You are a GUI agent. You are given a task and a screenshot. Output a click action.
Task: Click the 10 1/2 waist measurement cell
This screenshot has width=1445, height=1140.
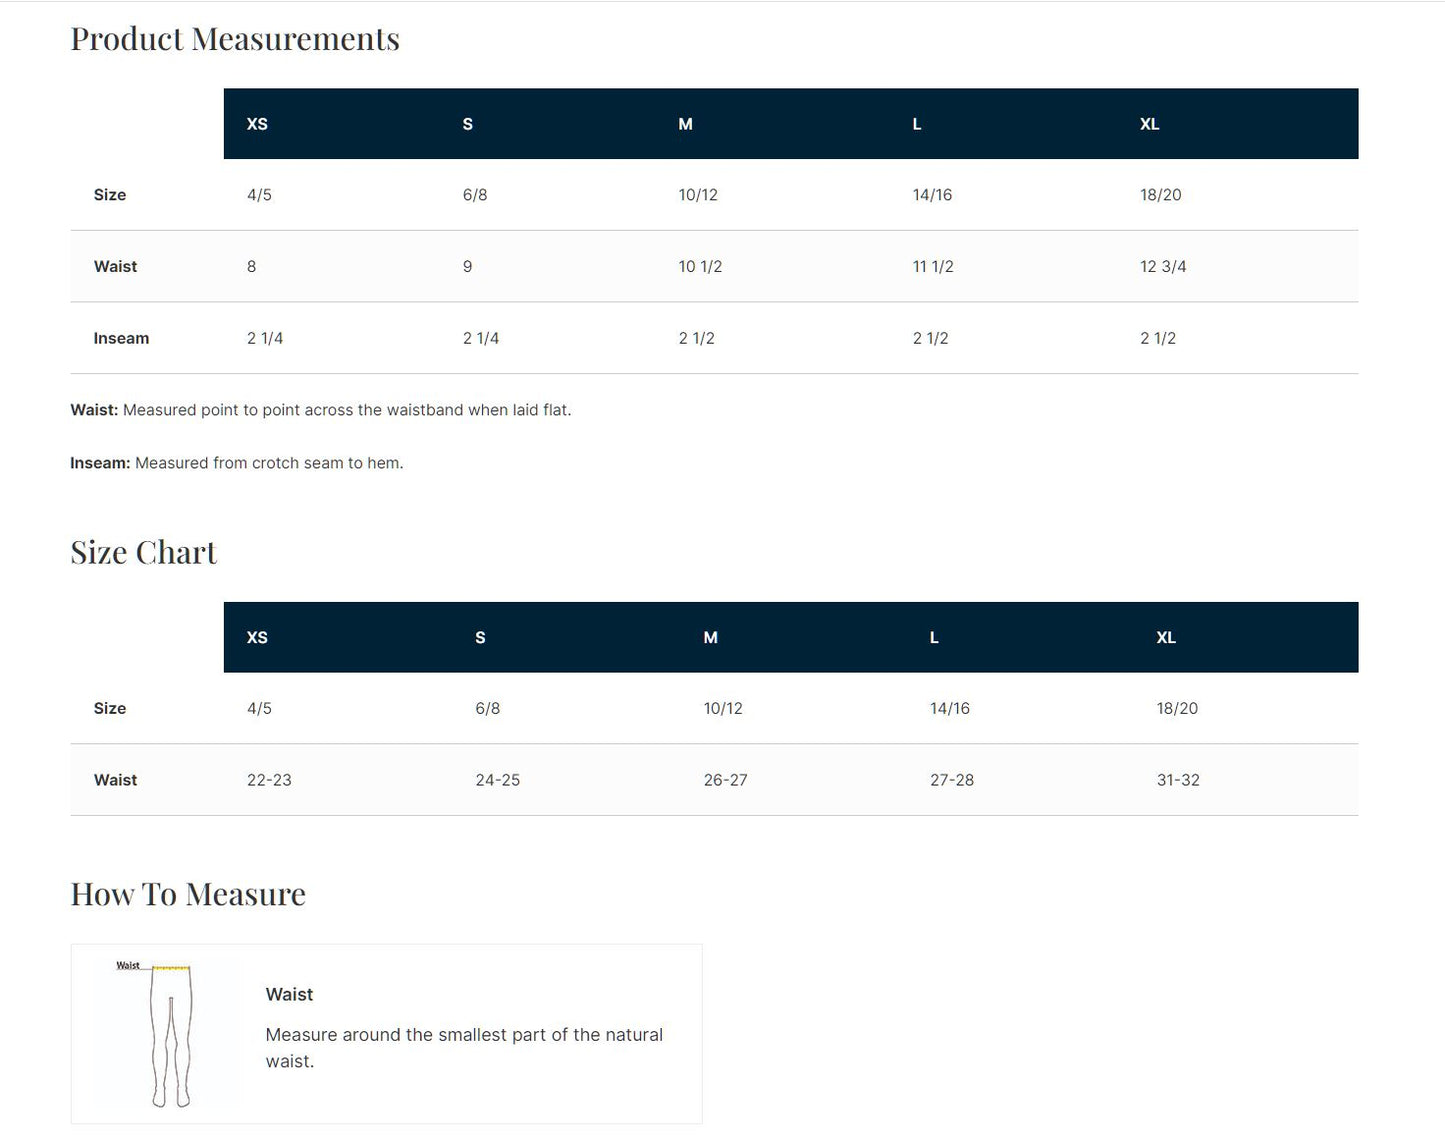[700, 266]
